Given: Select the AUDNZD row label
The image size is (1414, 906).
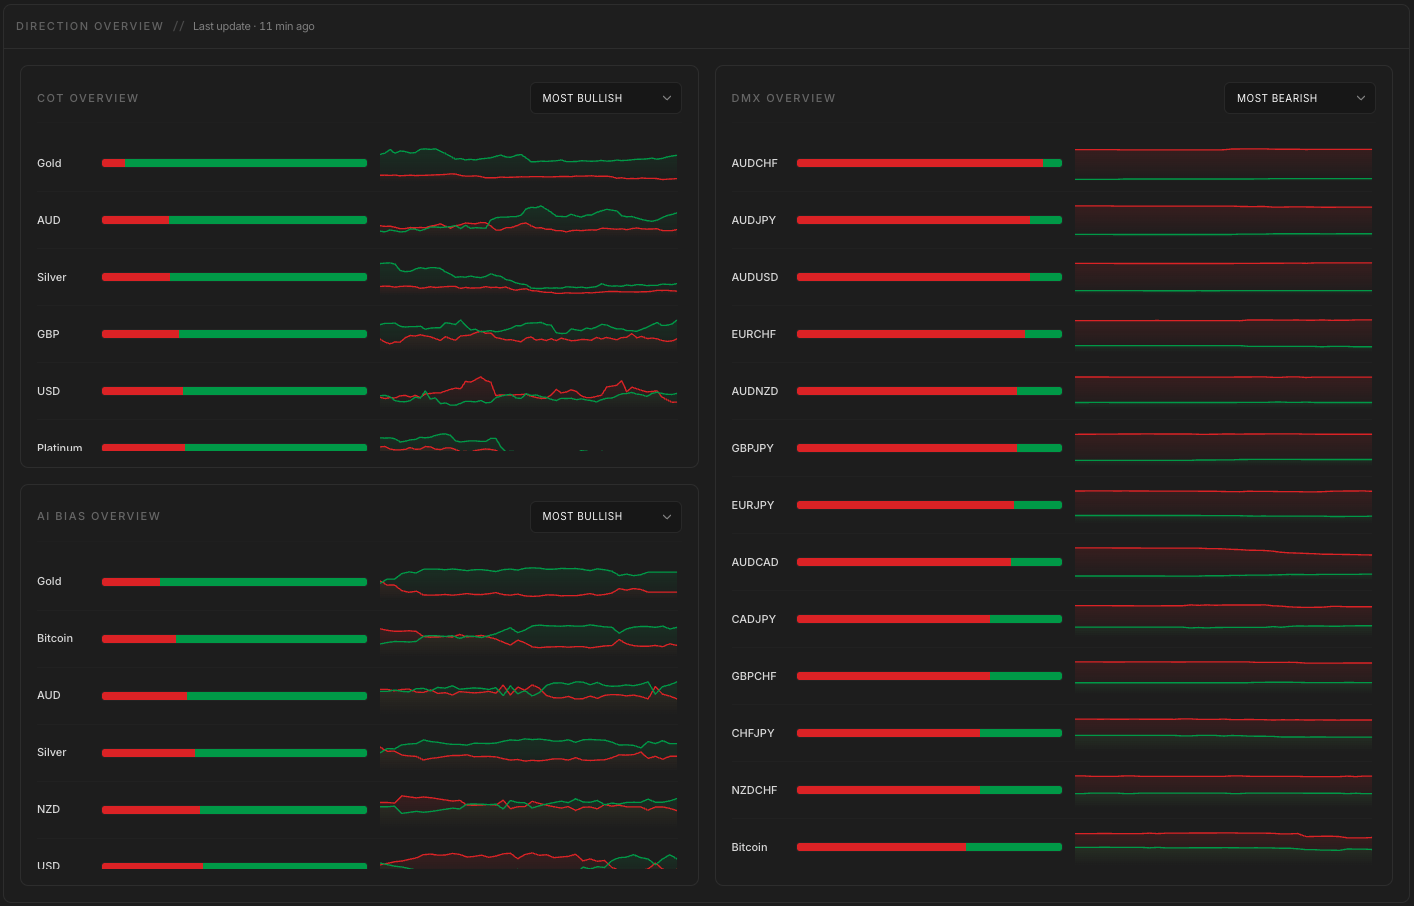Looking at the screenshot, I should point(755,391).
